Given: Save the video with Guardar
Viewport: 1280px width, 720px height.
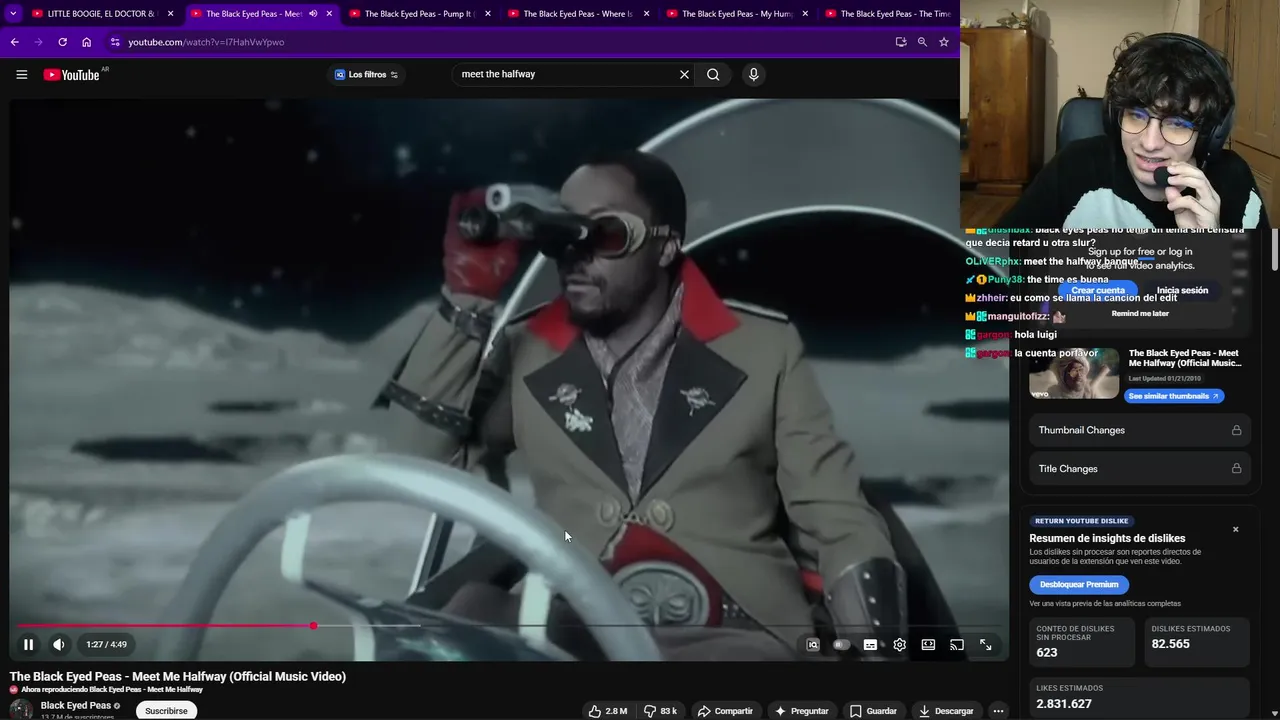Looking at the screenshot, I should point(873,711).
